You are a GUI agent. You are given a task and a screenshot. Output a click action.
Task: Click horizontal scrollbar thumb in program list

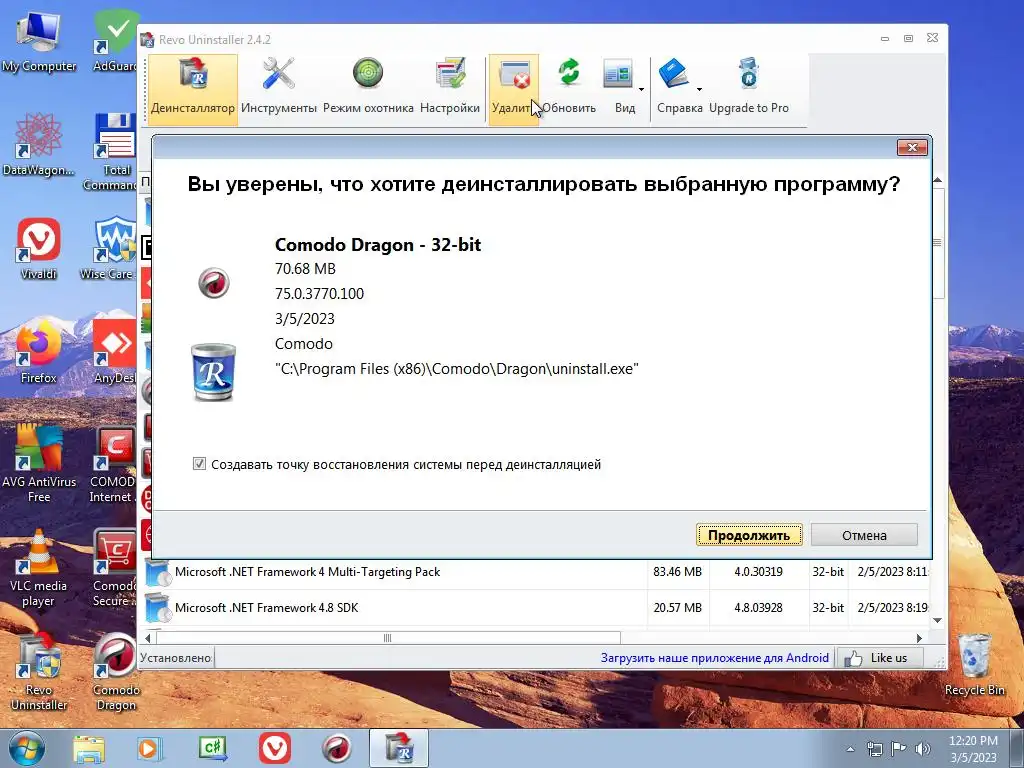tap(388, 638)
